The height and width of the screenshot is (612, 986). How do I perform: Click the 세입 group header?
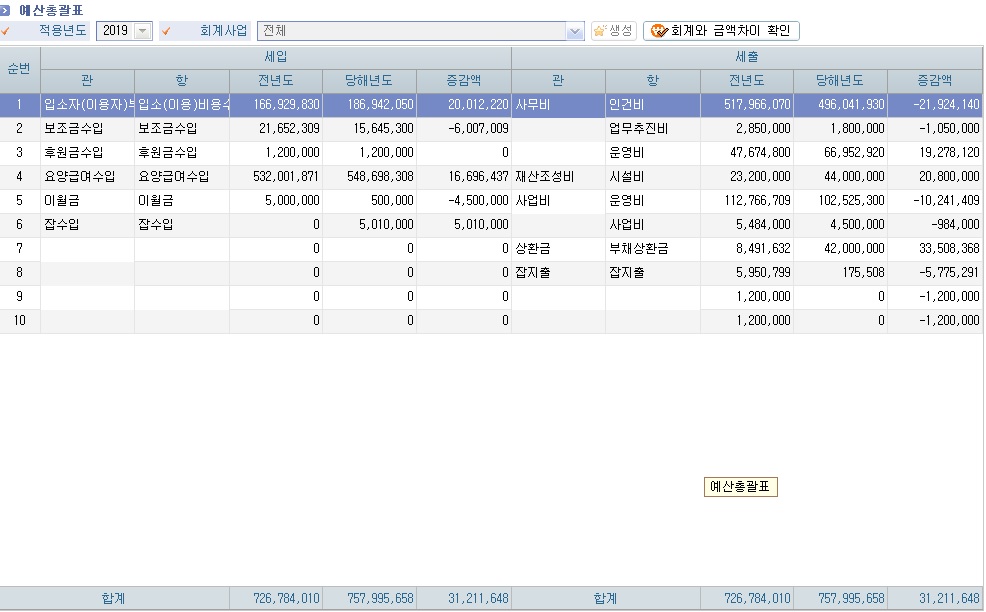click(276, 57)
